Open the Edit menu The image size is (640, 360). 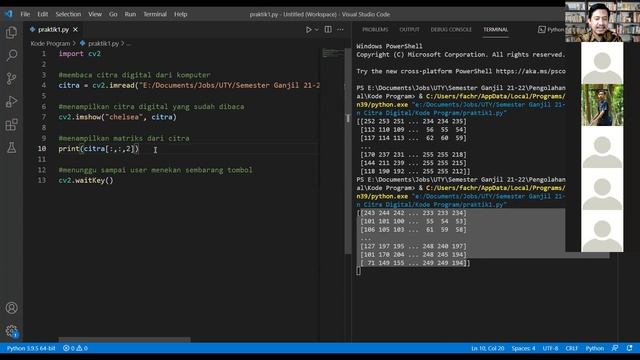(x=42, y=14)
